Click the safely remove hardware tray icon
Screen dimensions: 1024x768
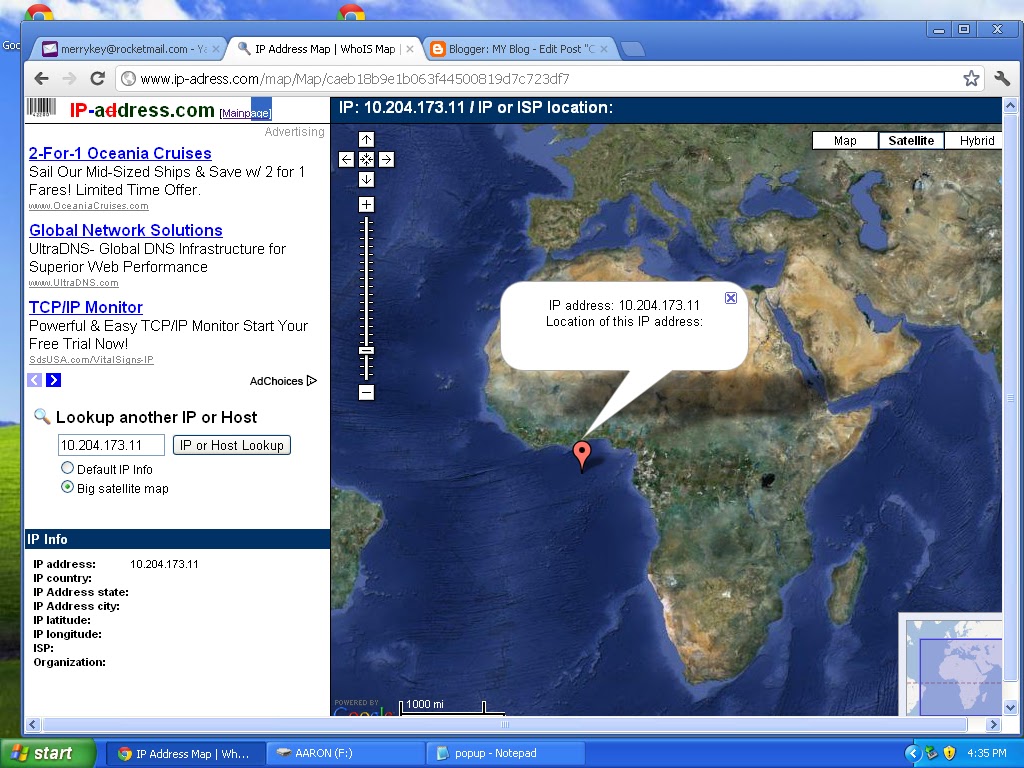pyautogui.click(x=932, y=753)
